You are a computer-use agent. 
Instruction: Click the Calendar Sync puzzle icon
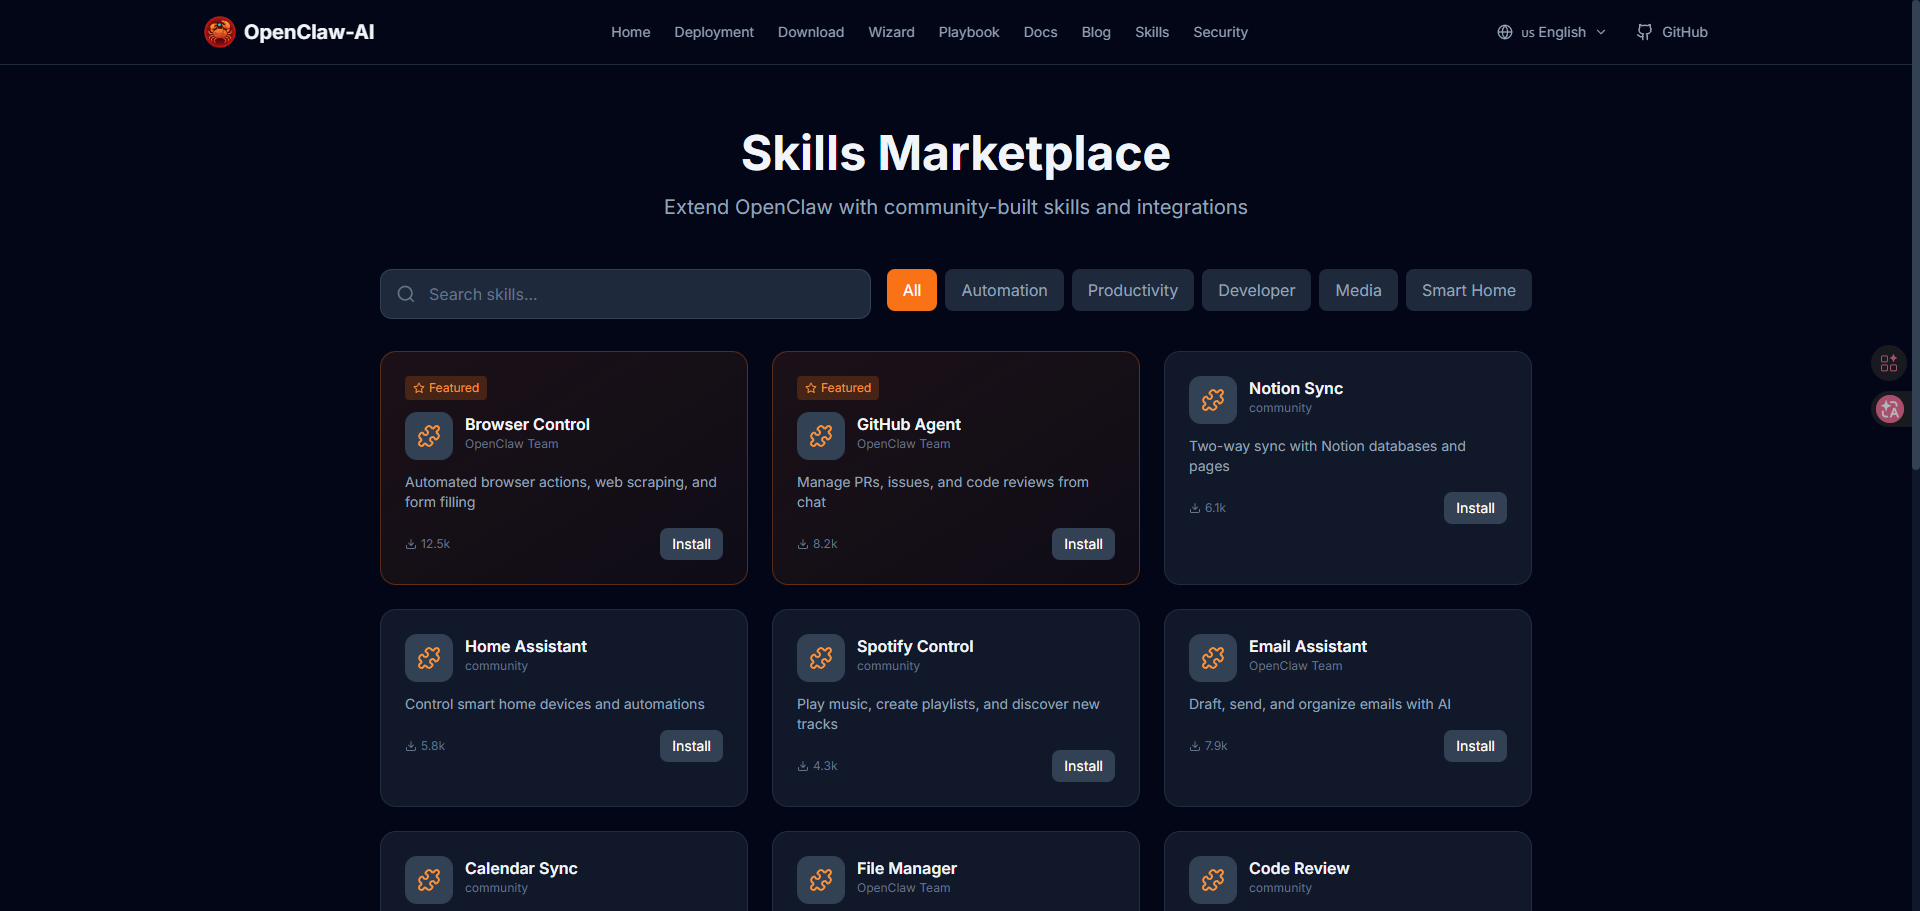(x=429, y=880)
